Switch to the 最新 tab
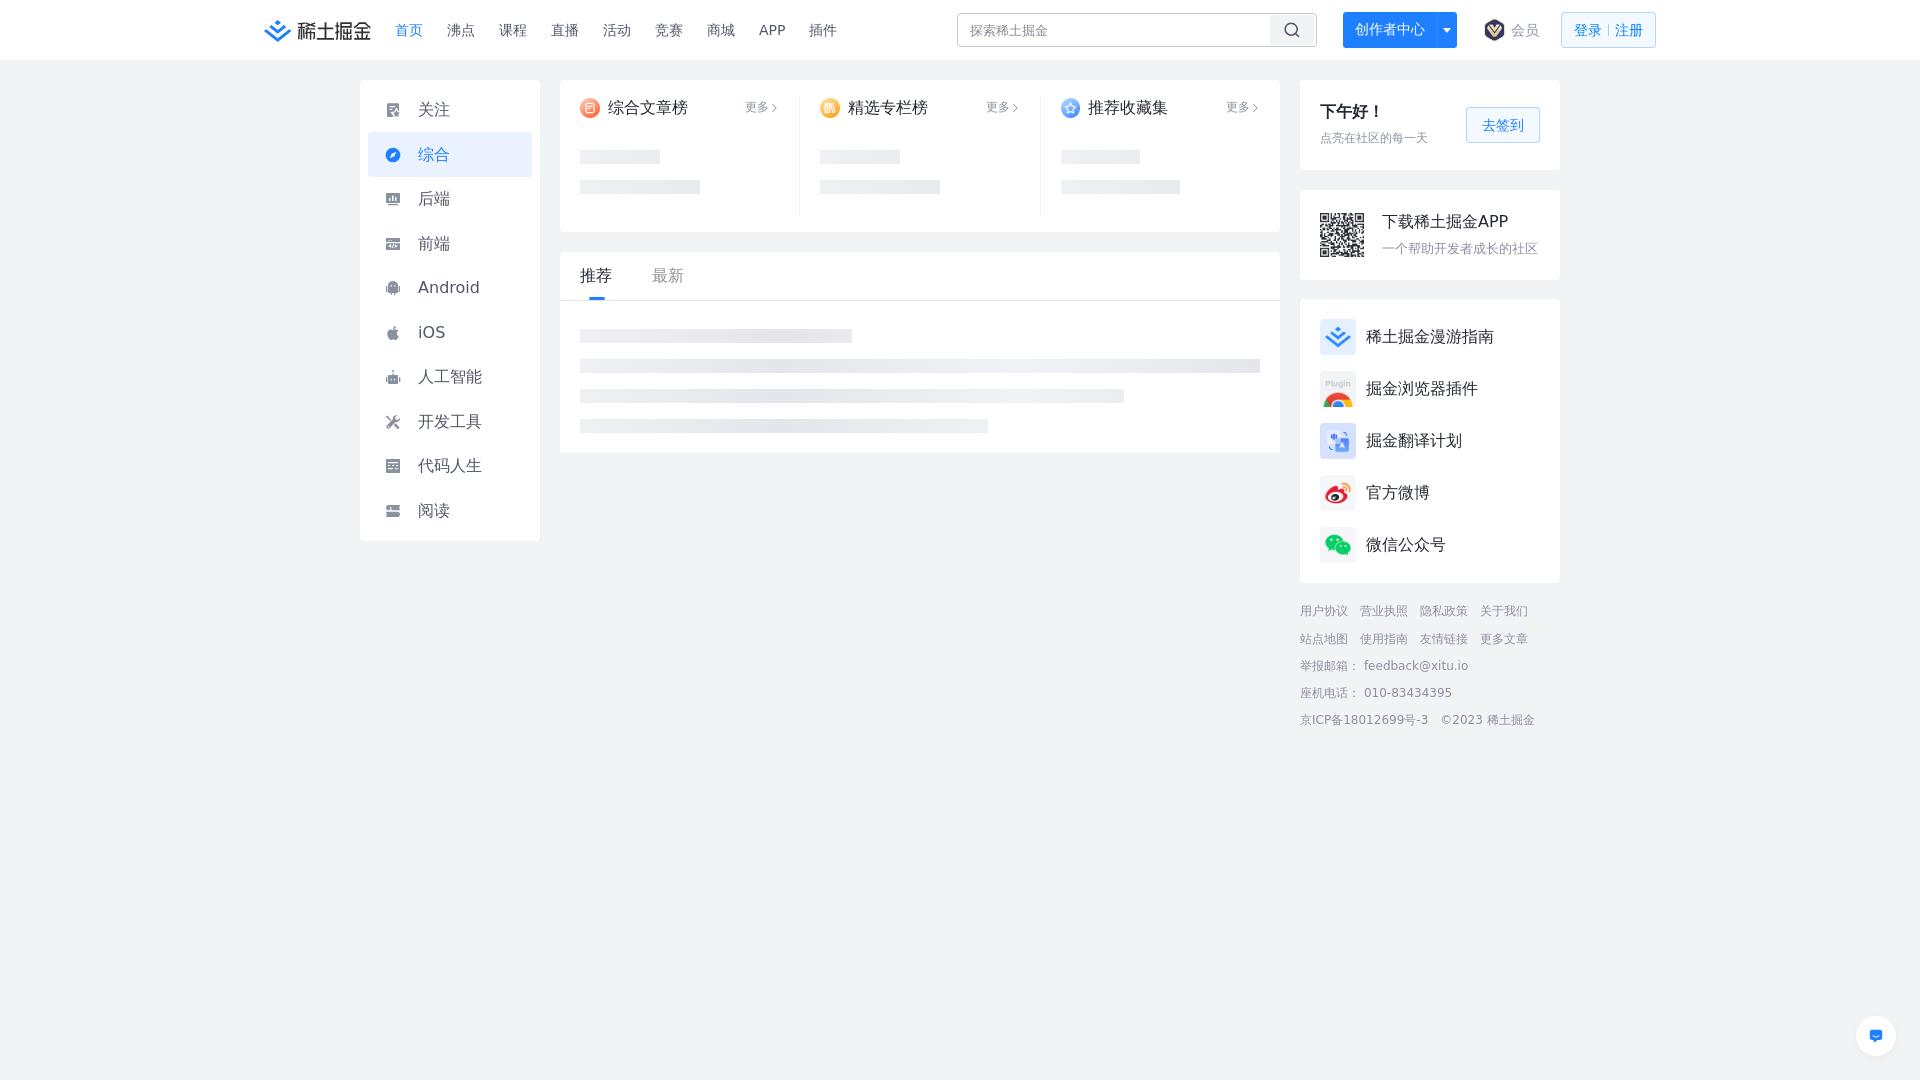The height and width of the screenshot is (1080, 1920). tap(668, 276)
